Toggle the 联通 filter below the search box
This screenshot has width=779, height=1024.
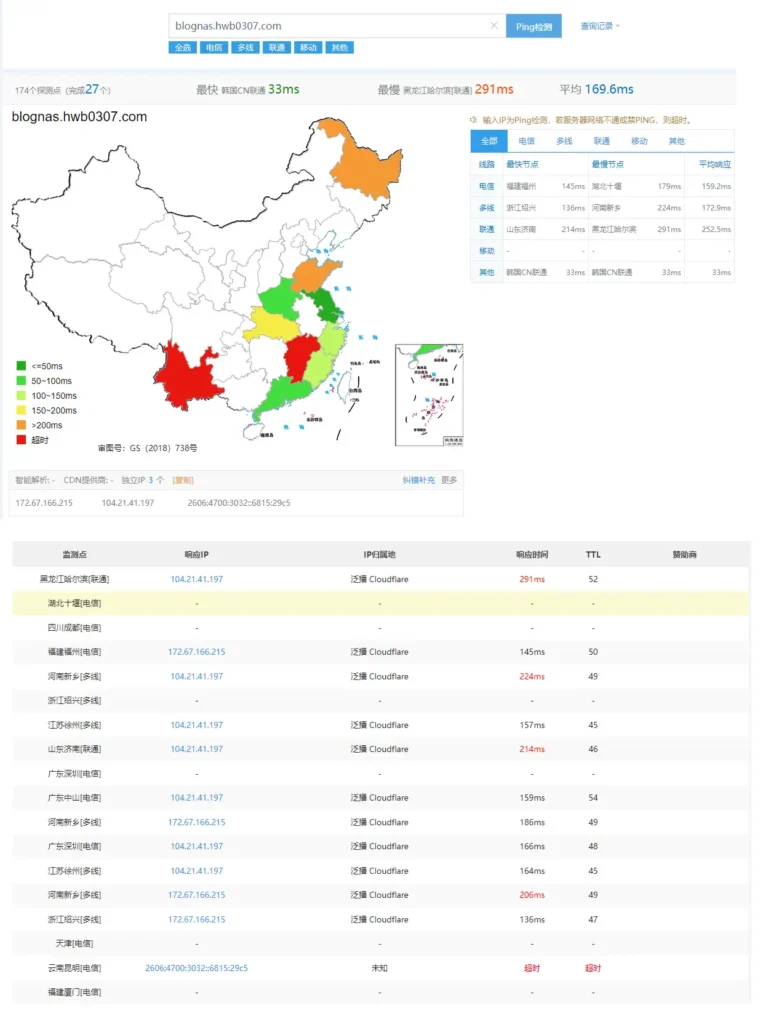pyautogui.click(x=277, y=47)
